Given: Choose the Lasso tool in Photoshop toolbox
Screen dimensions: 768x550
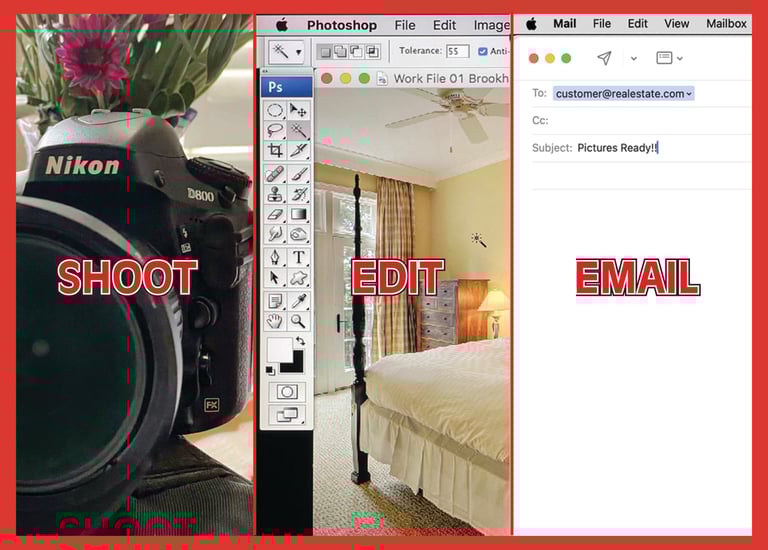Looking at the screenshot, I should [275, 130].
